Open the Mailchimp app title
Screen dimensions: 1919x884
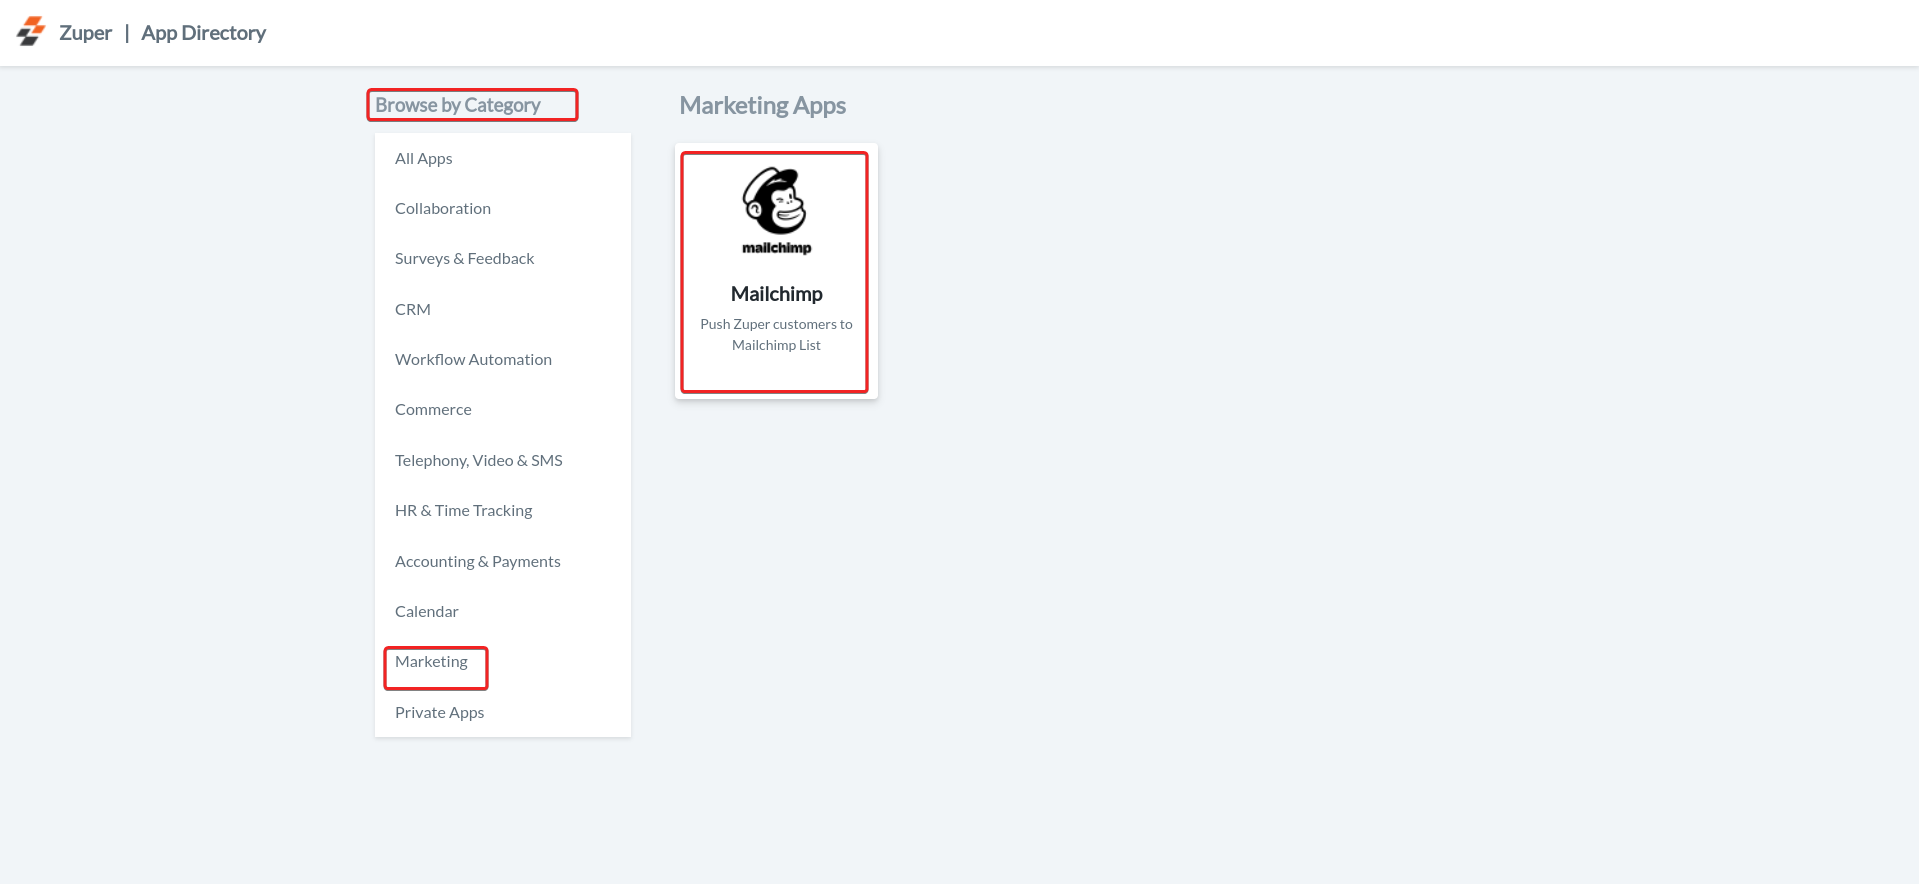pos(776,294)
